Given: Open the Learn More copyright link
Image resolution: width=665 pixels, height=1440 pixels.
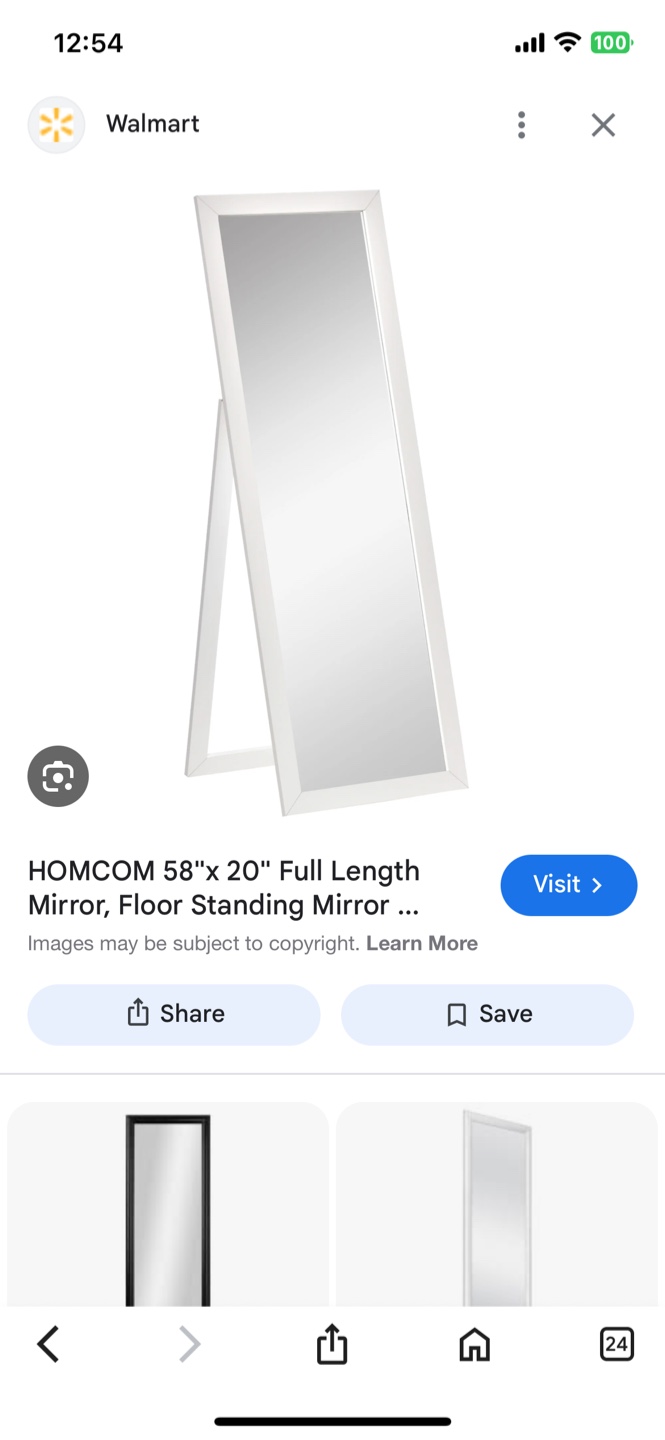Looking at the screenshot, I should point(422,943).
